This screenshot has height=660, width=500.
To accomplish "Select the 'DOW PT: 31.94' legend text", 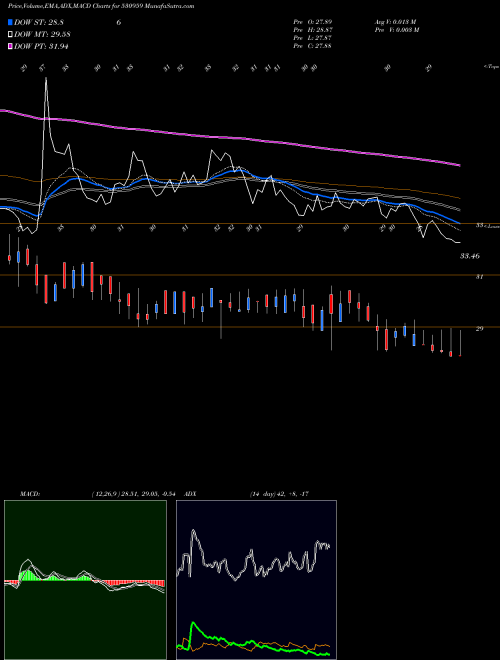I will [x=41, y=46].
